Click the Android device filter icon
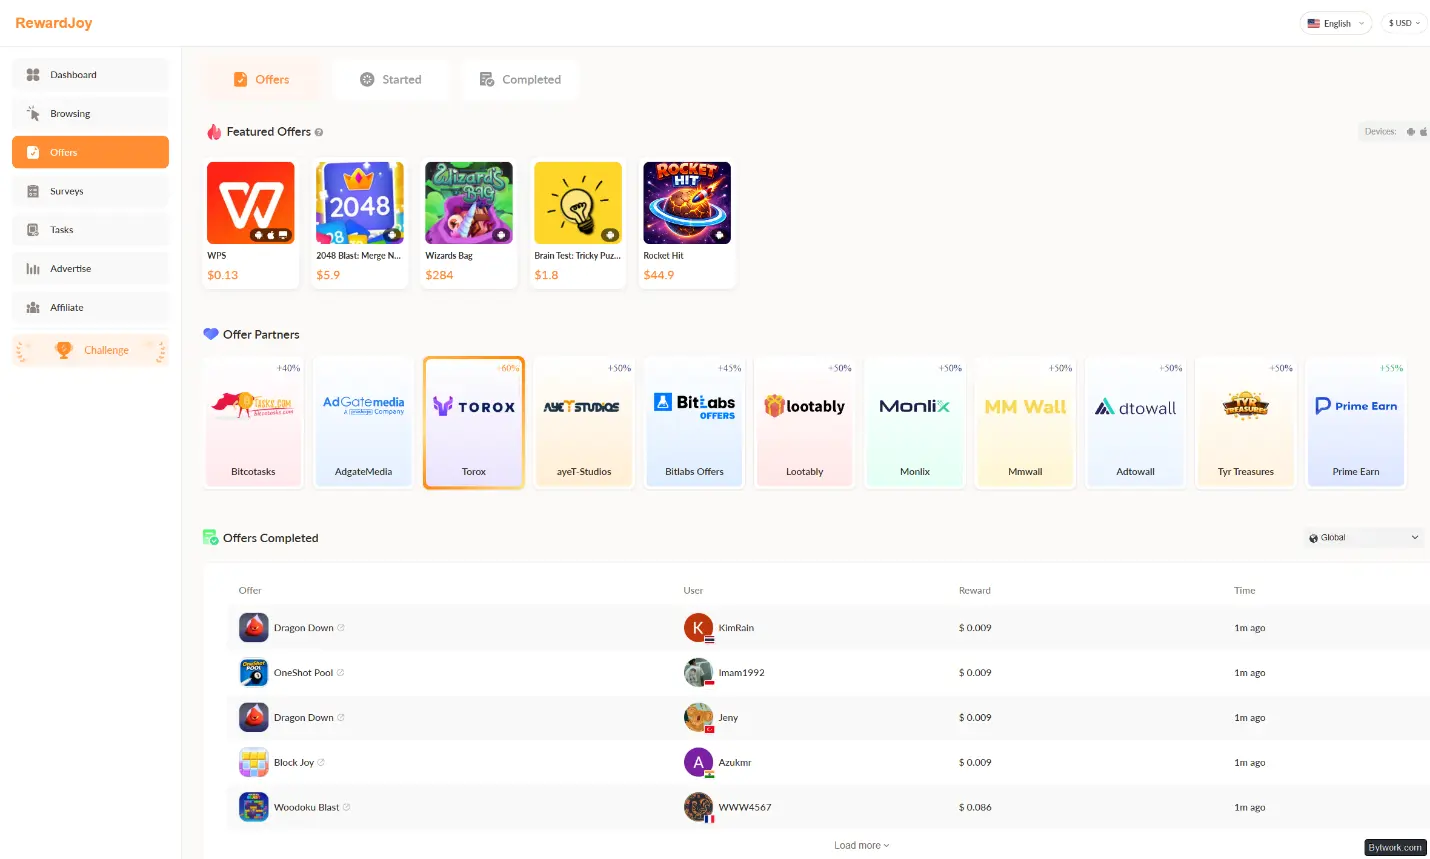The height and width of the screenshot is (859, 1430). 1411,132
